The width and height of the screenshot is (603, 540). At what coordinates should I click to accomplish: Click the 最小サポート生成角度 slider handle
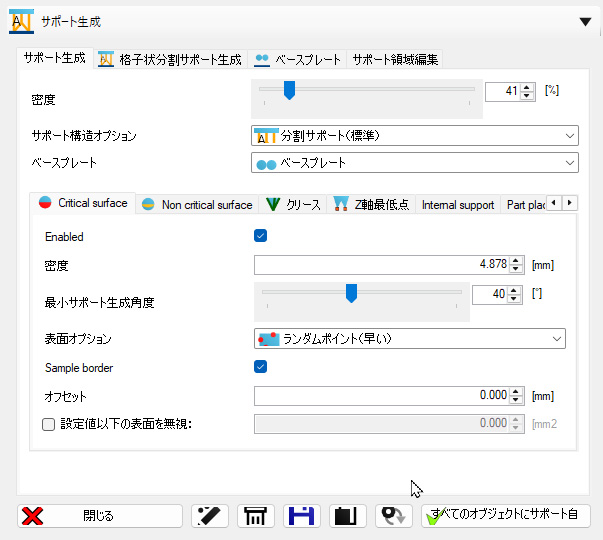tap(351, 293)
